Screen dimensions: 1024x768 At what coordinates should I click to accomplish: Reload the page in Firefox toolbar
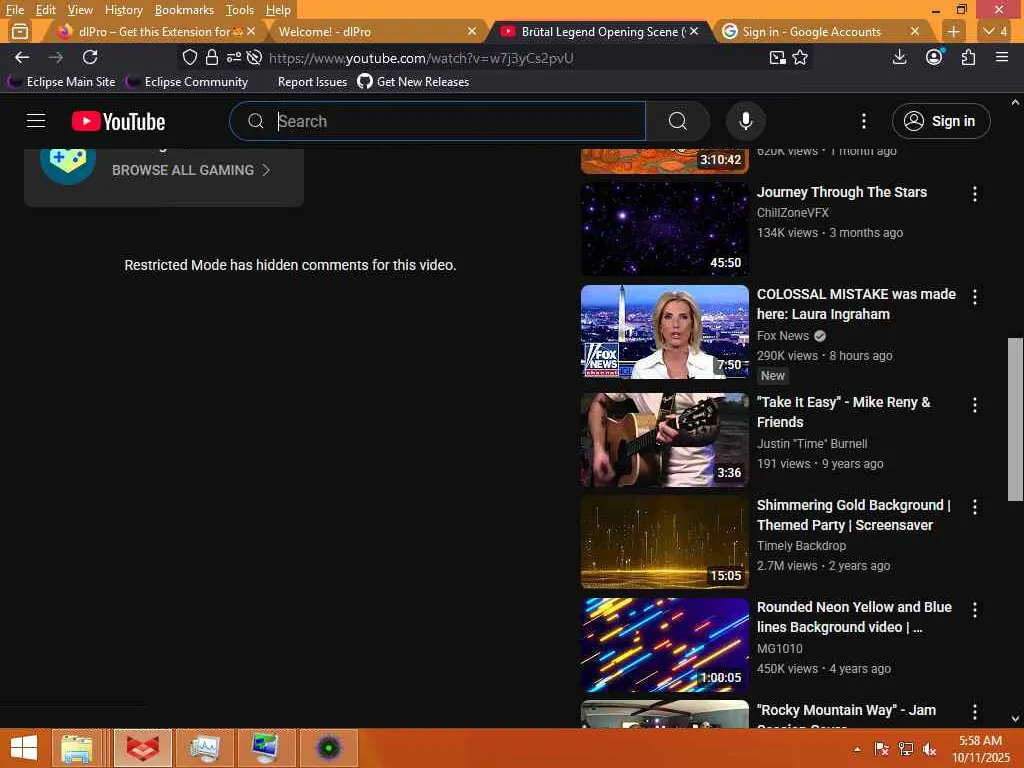click(90, 57)
